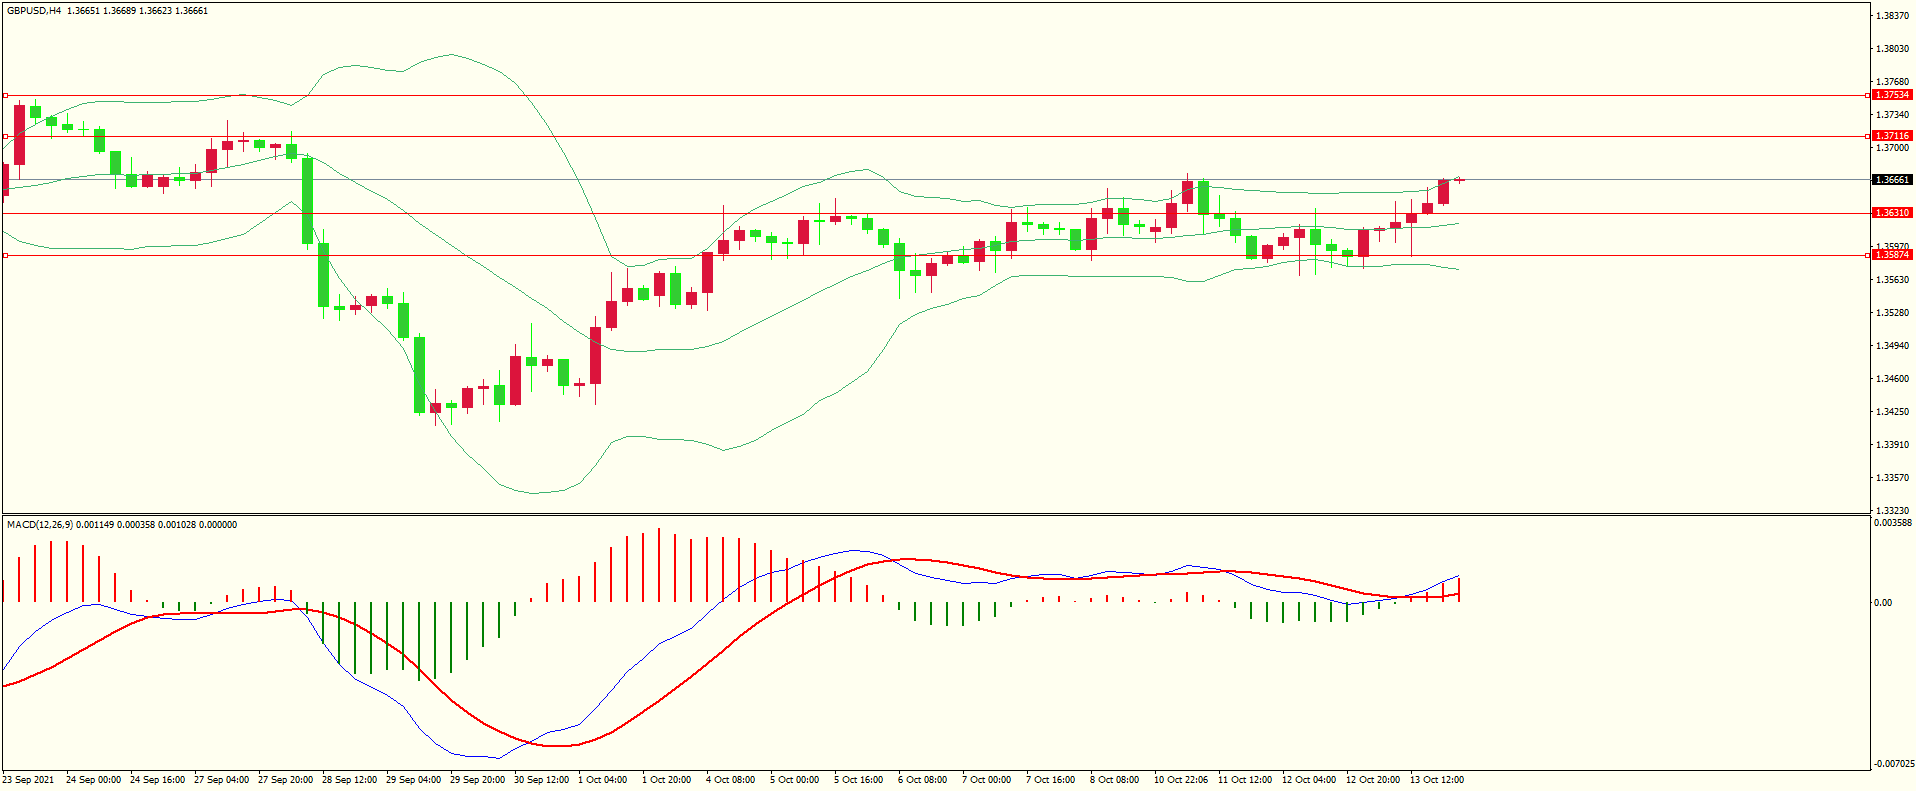Click the 1 Oct 04:00 time label
Image resolution: width=1916 pixels, height=791 pixels.
(603, 780)
